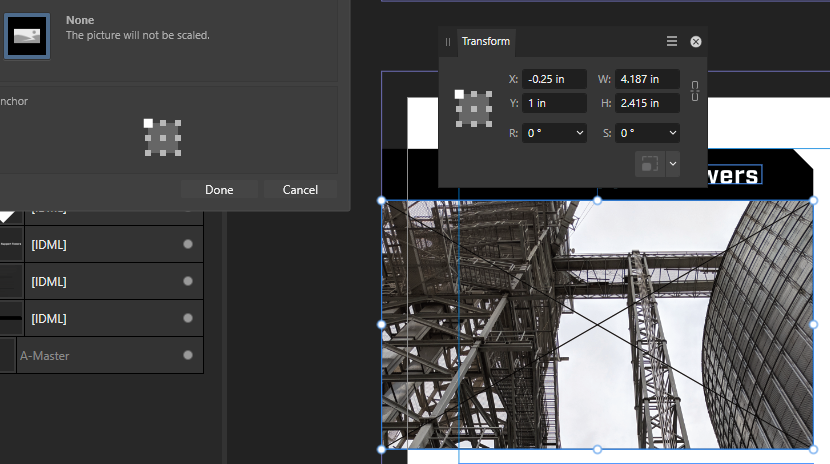Screen dimensions: 830x464
Task: Edit the X position field
Action: [x=554, y=79]
